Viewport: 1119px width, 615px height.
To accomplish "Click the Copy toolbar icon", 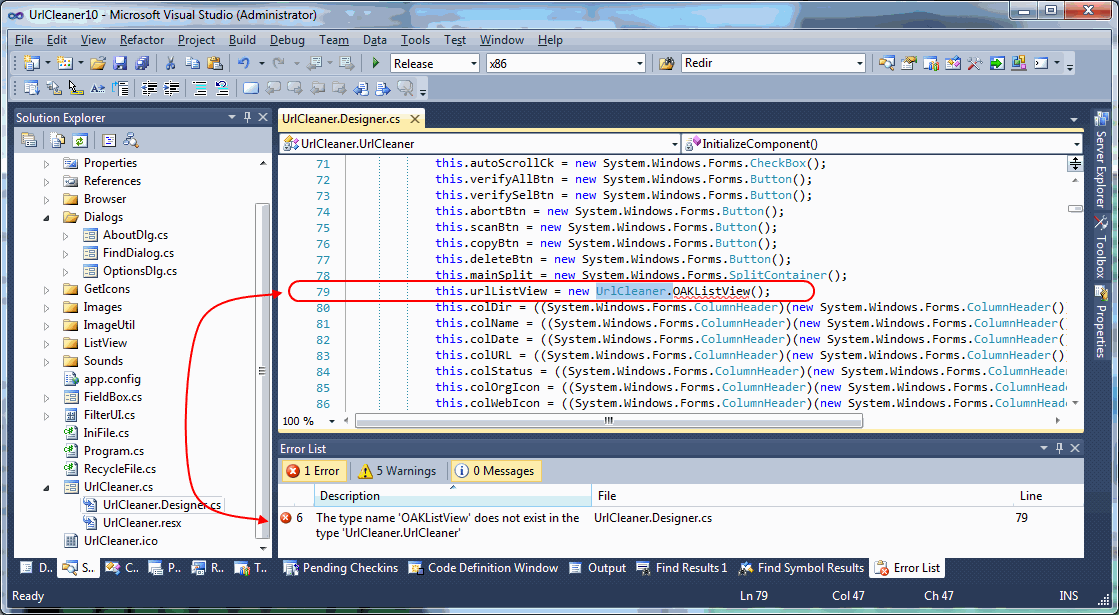I will pos(193,63).
